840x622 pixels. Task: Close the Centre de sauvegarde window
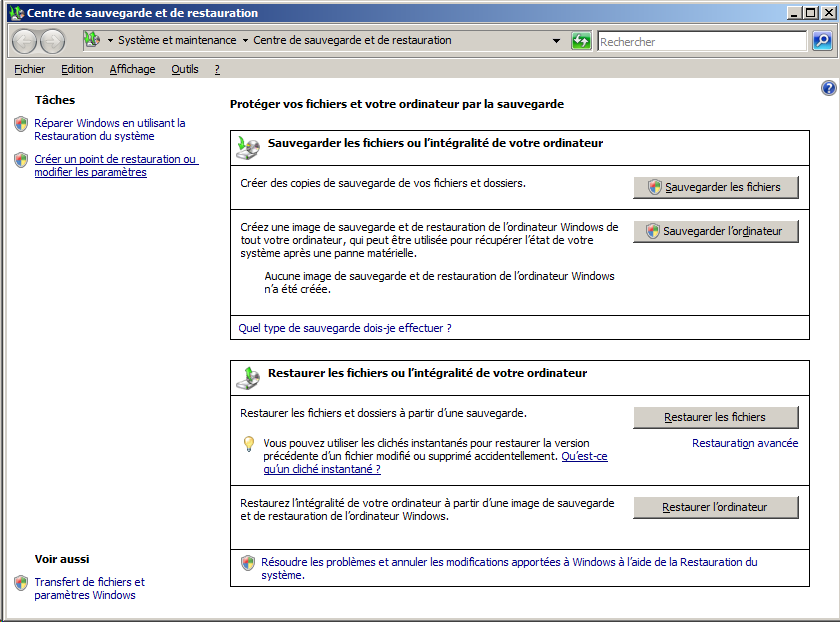coord(828,12)
